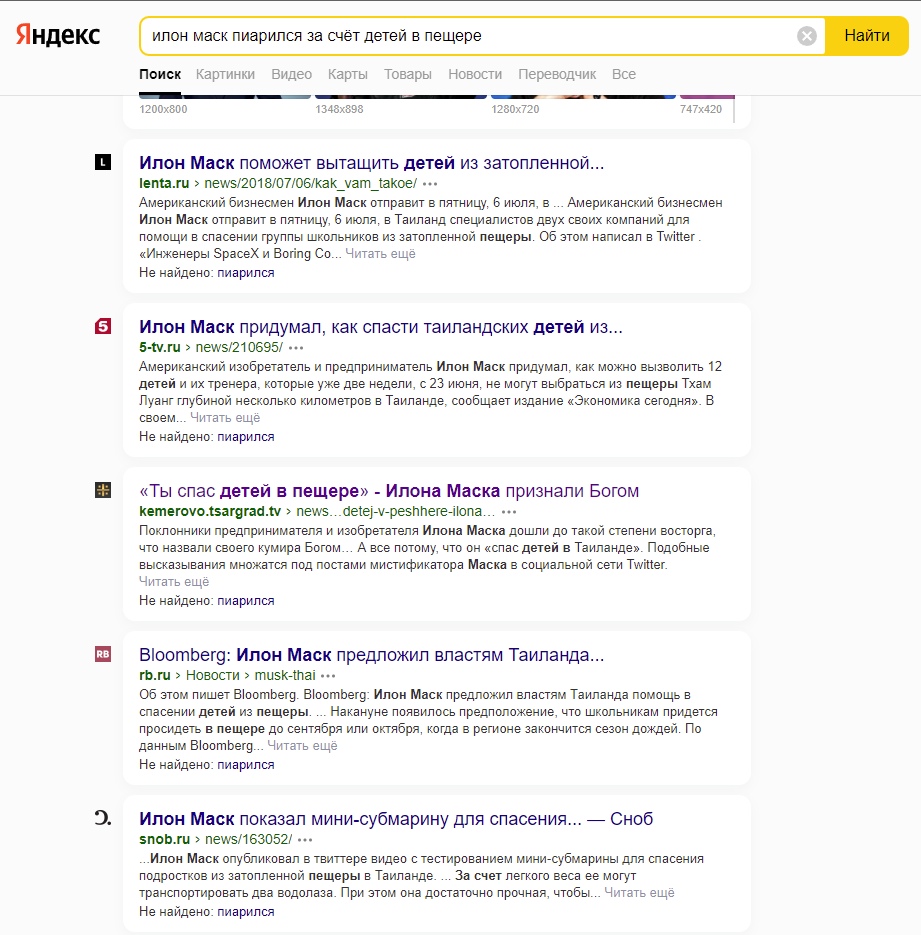Screen dimensions: 921x935
Task: Clear the search query with the X icon
Action: [x=807, y=36]
